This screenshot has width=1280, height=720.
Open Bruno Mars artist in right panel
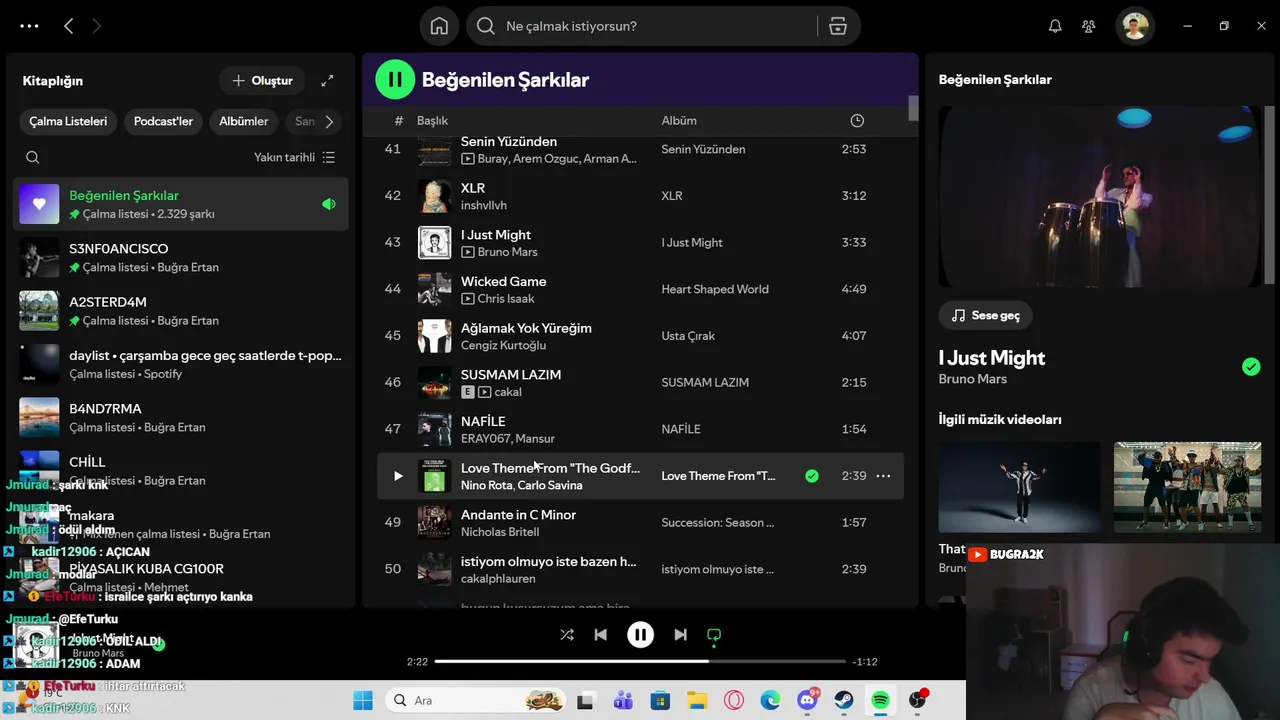(972, 379)
